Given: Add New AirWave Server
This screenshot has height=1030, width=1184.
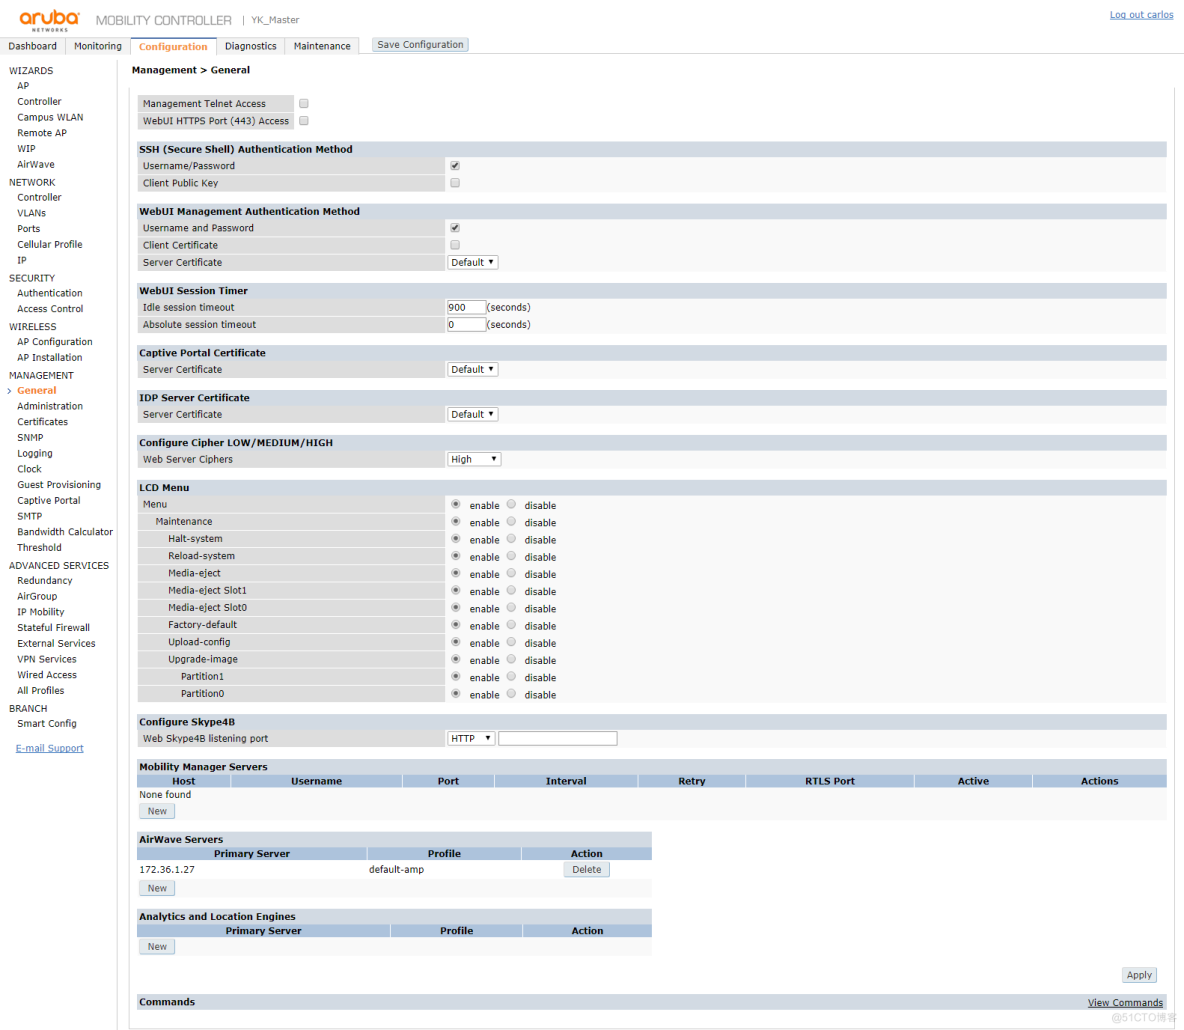Looking at the screenshot, I should tap(157, 888).
